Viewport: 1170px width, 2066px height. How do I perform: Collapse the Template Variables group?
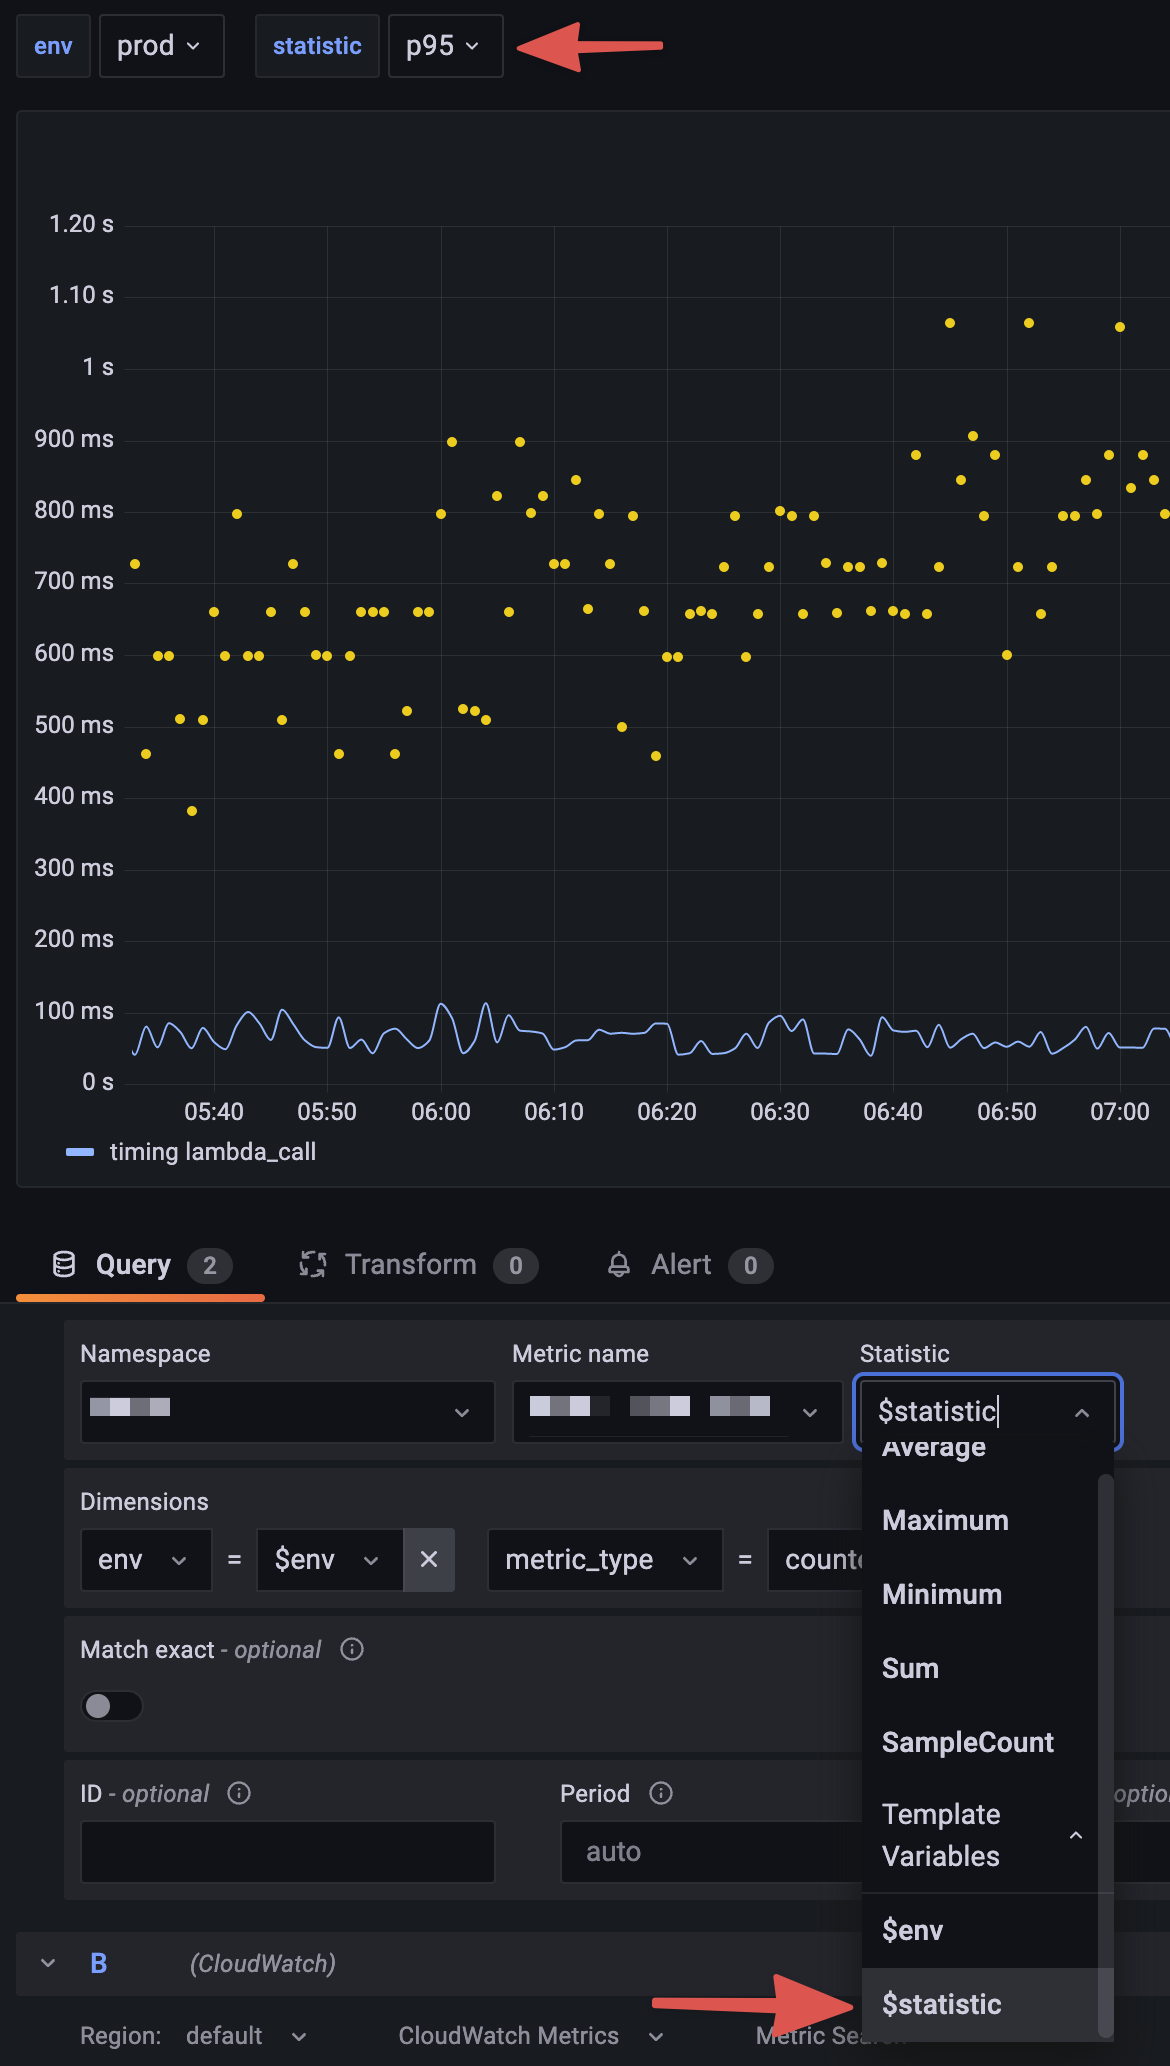(x=1076, y=1835)
